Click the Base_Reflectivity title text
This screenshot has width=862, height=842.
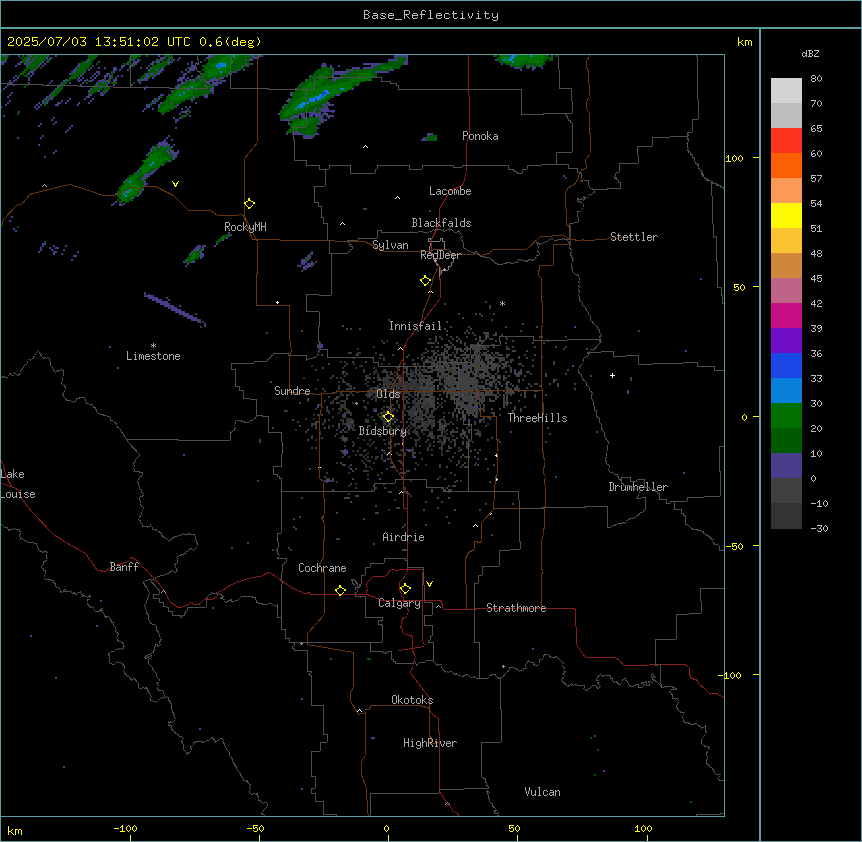[x=431, y=15]
